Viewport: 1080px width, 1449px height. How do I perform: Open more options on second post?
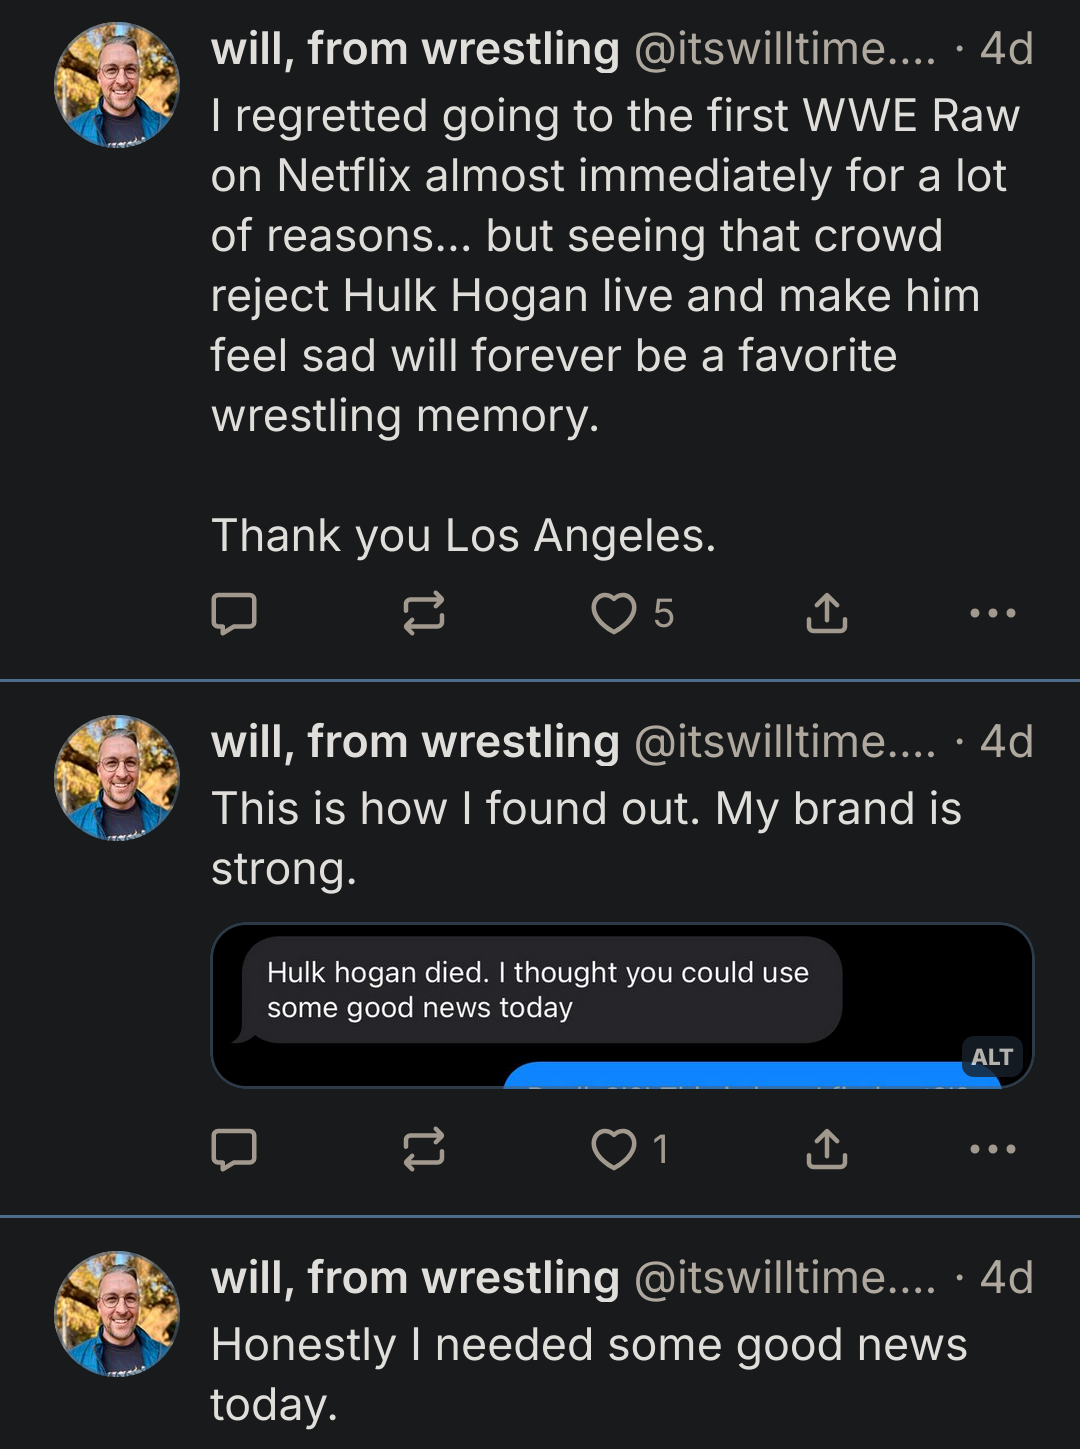(x=992, y=1149)
